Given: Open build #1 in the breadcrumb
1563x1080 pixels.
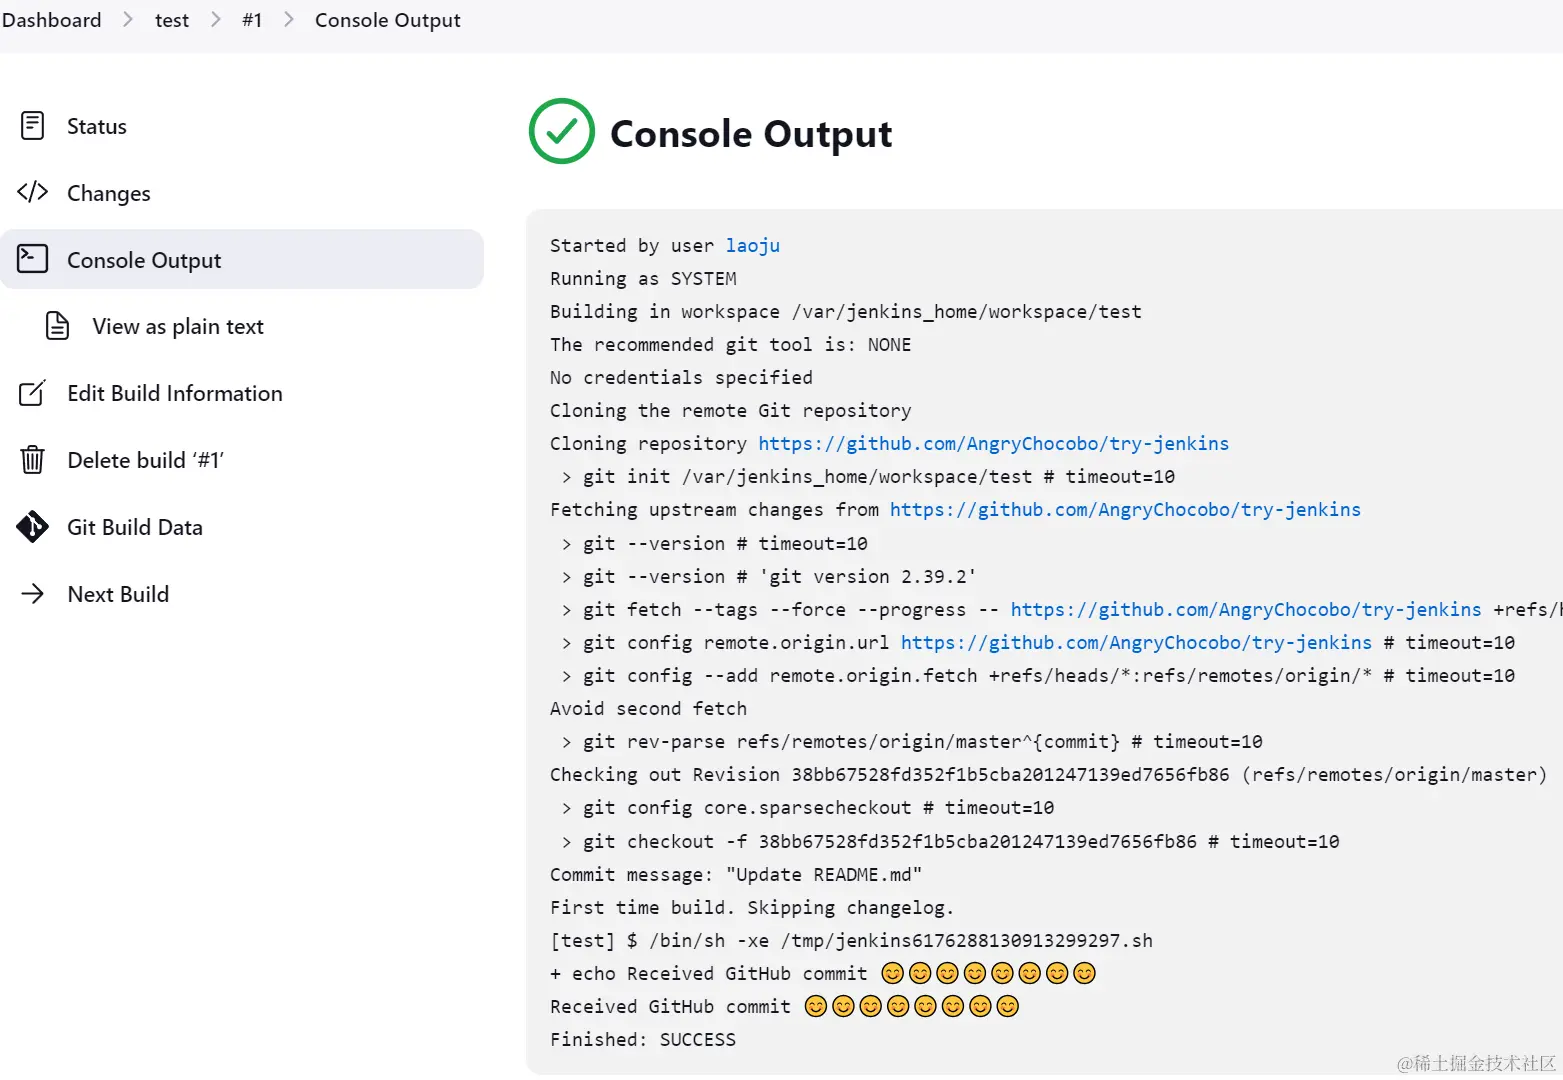Looking at the screenshot, I should [252, 20].
